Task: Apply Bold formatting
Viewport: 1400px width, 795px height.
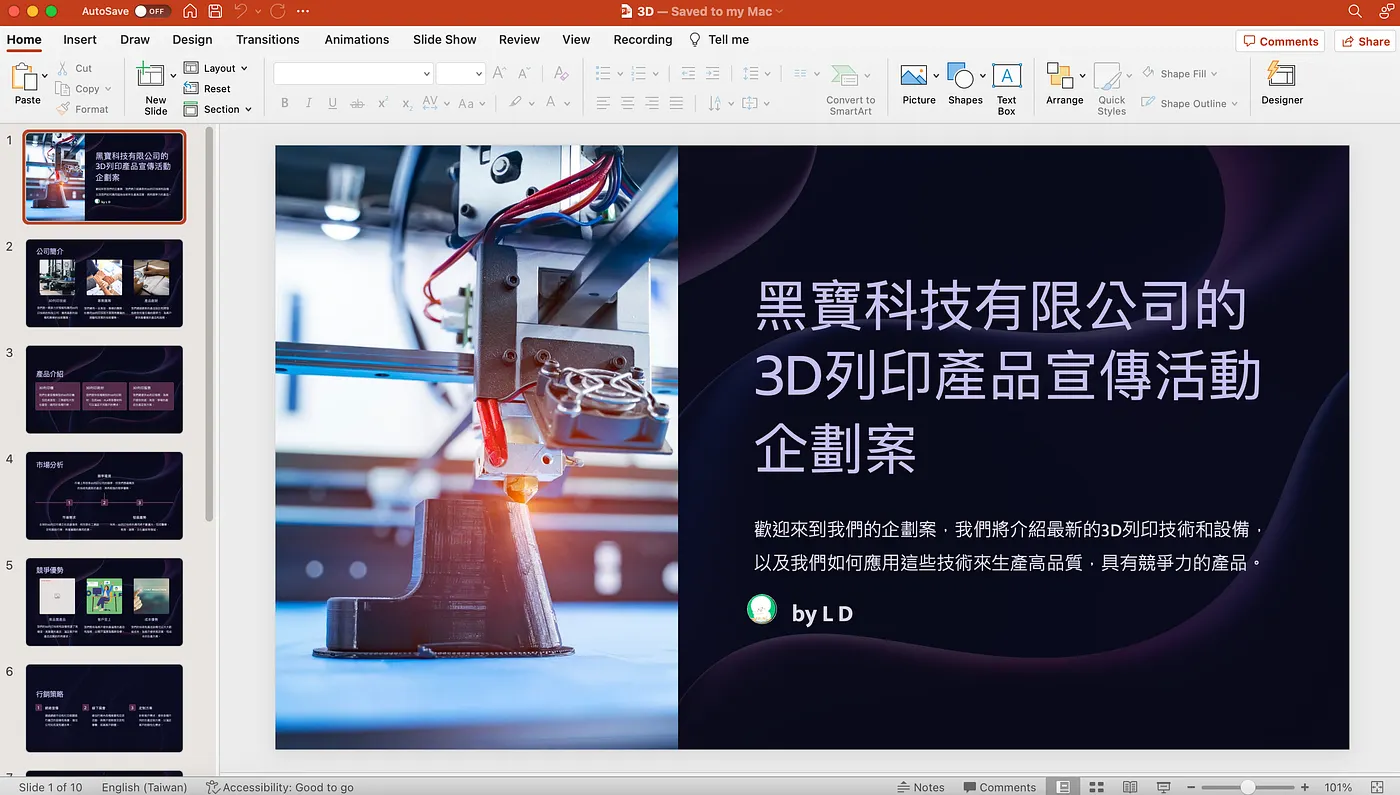Action: click(x=285, y=103)
